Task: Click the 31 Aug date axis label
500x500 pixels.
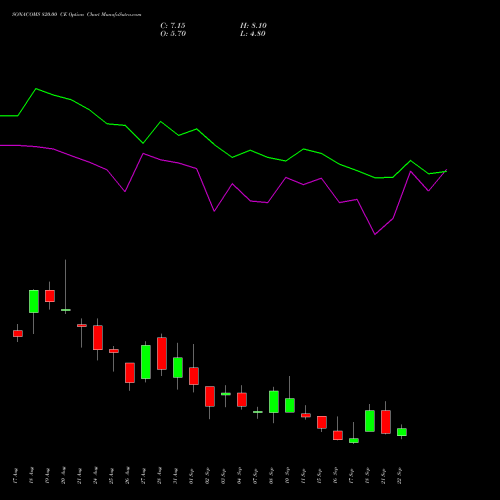Action: click(x=175, y=476)
